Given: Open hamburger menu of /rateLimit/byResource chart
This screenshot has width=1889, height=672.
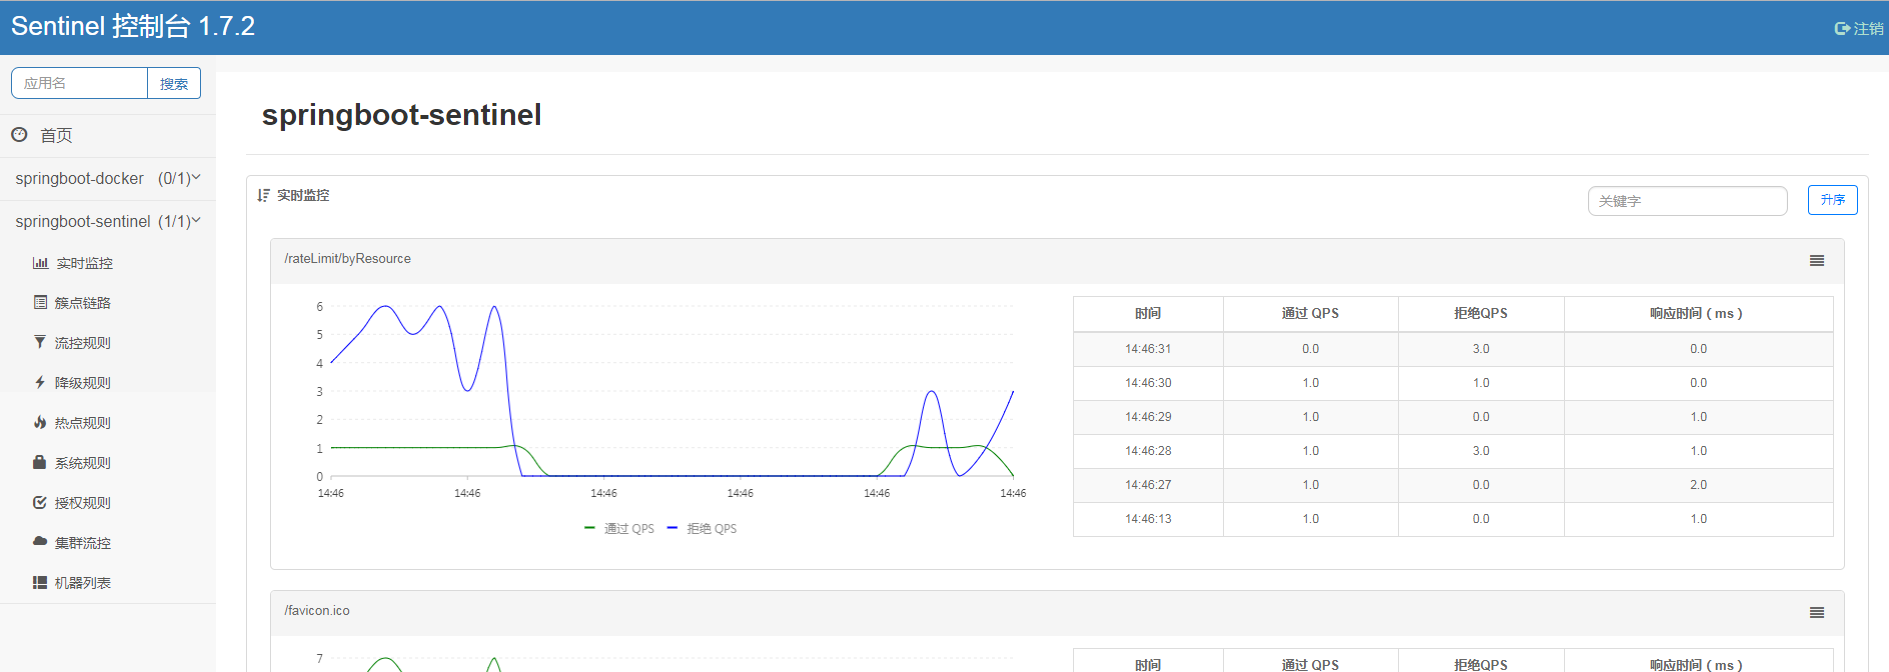Looking at the screenshot, I should [x=1817, y=260].
